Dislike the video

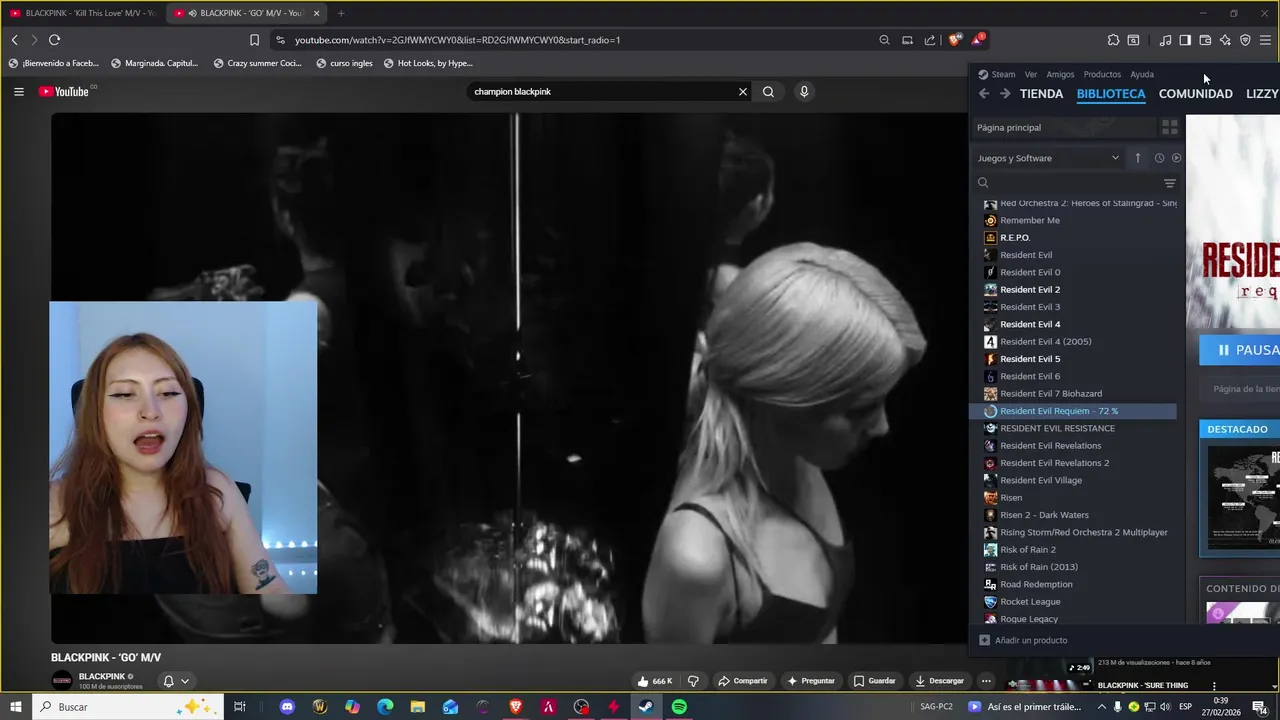click(693, 681)
